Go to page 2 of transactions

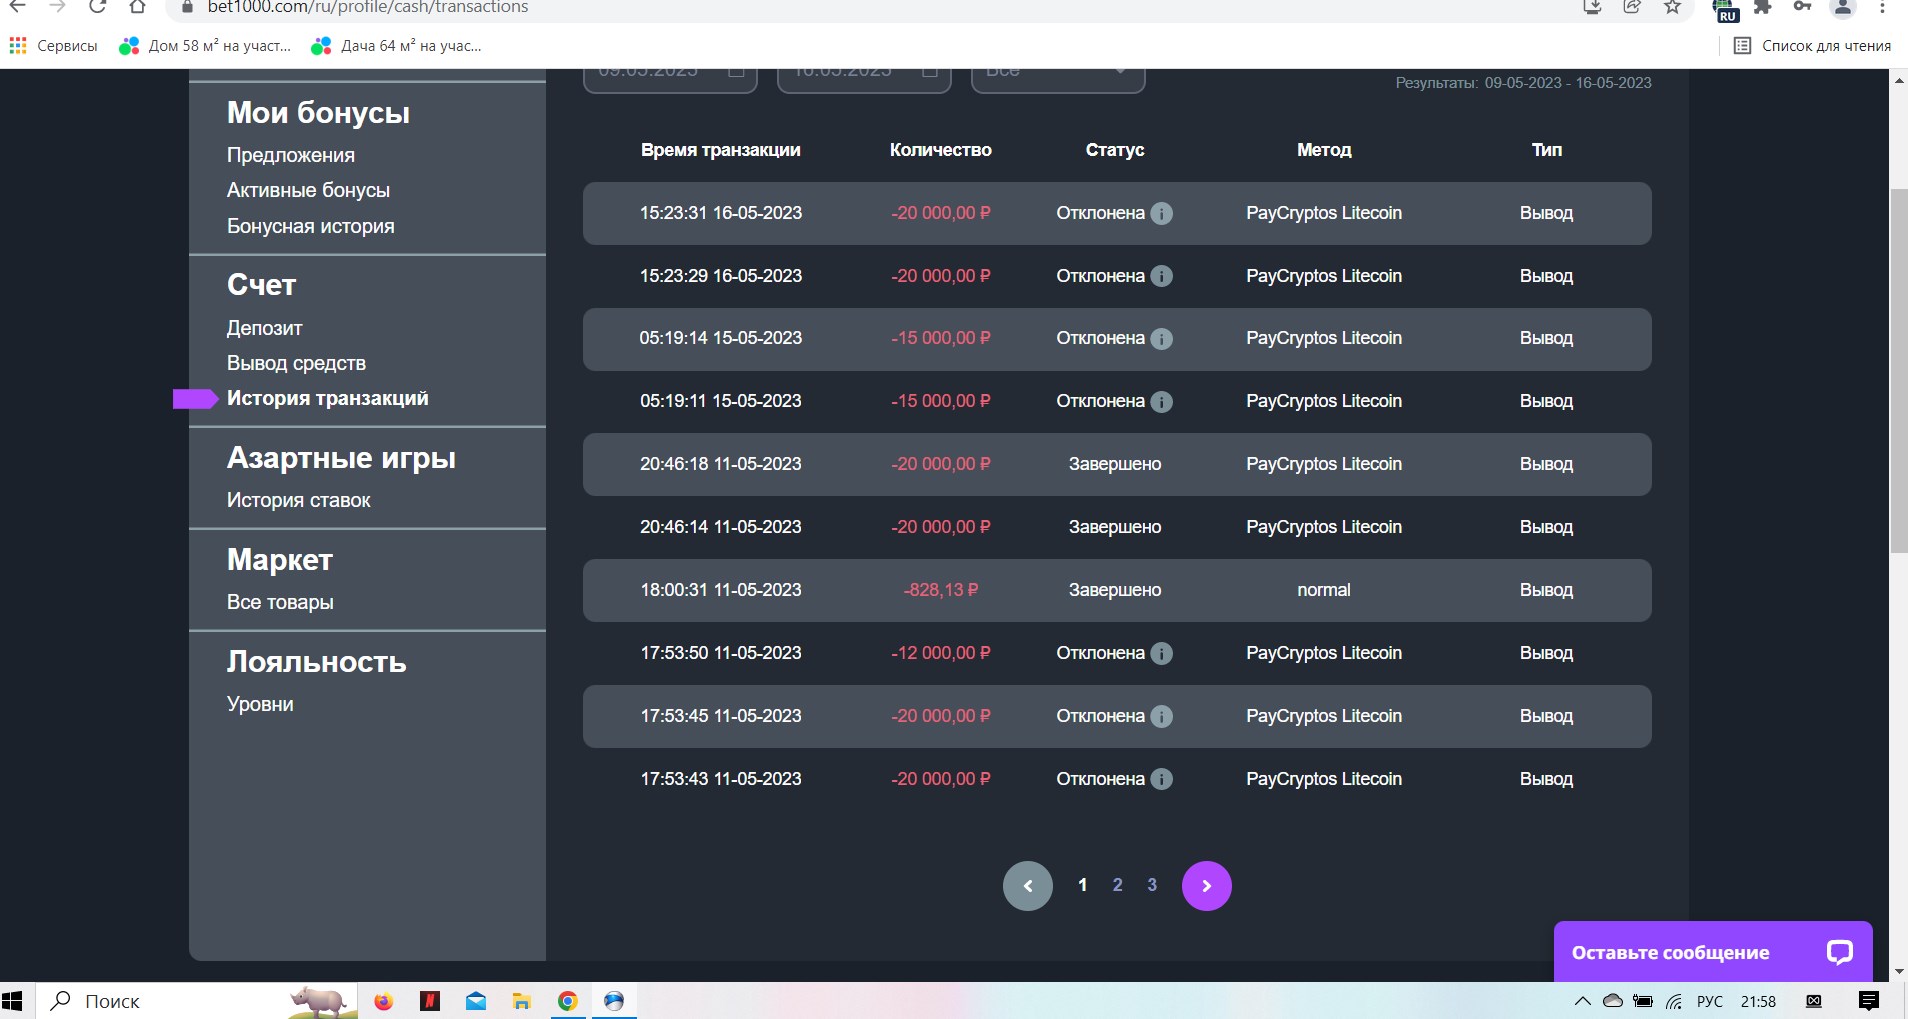pyautogui.click(x=1117, y=885)
